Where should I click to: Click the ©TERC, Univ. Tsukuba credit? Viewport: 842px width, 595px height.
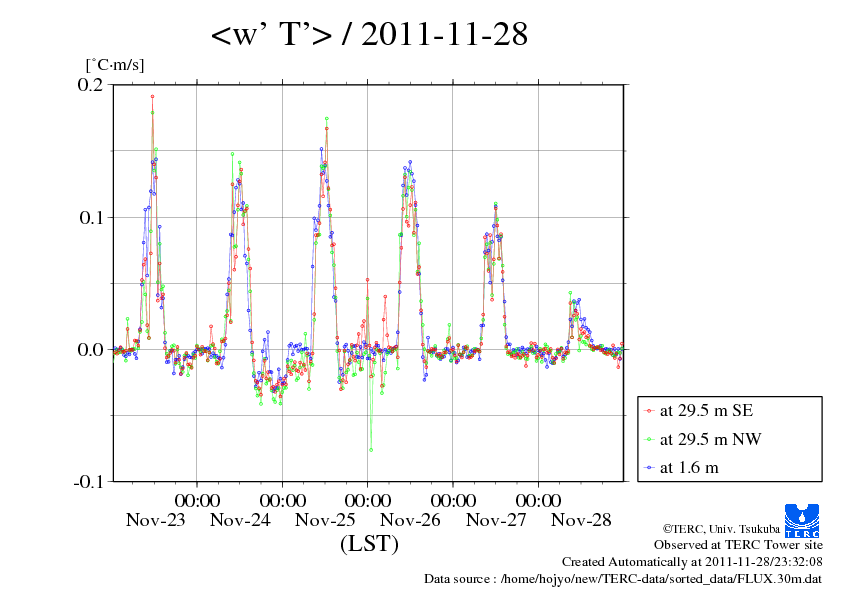pos(721,529)
